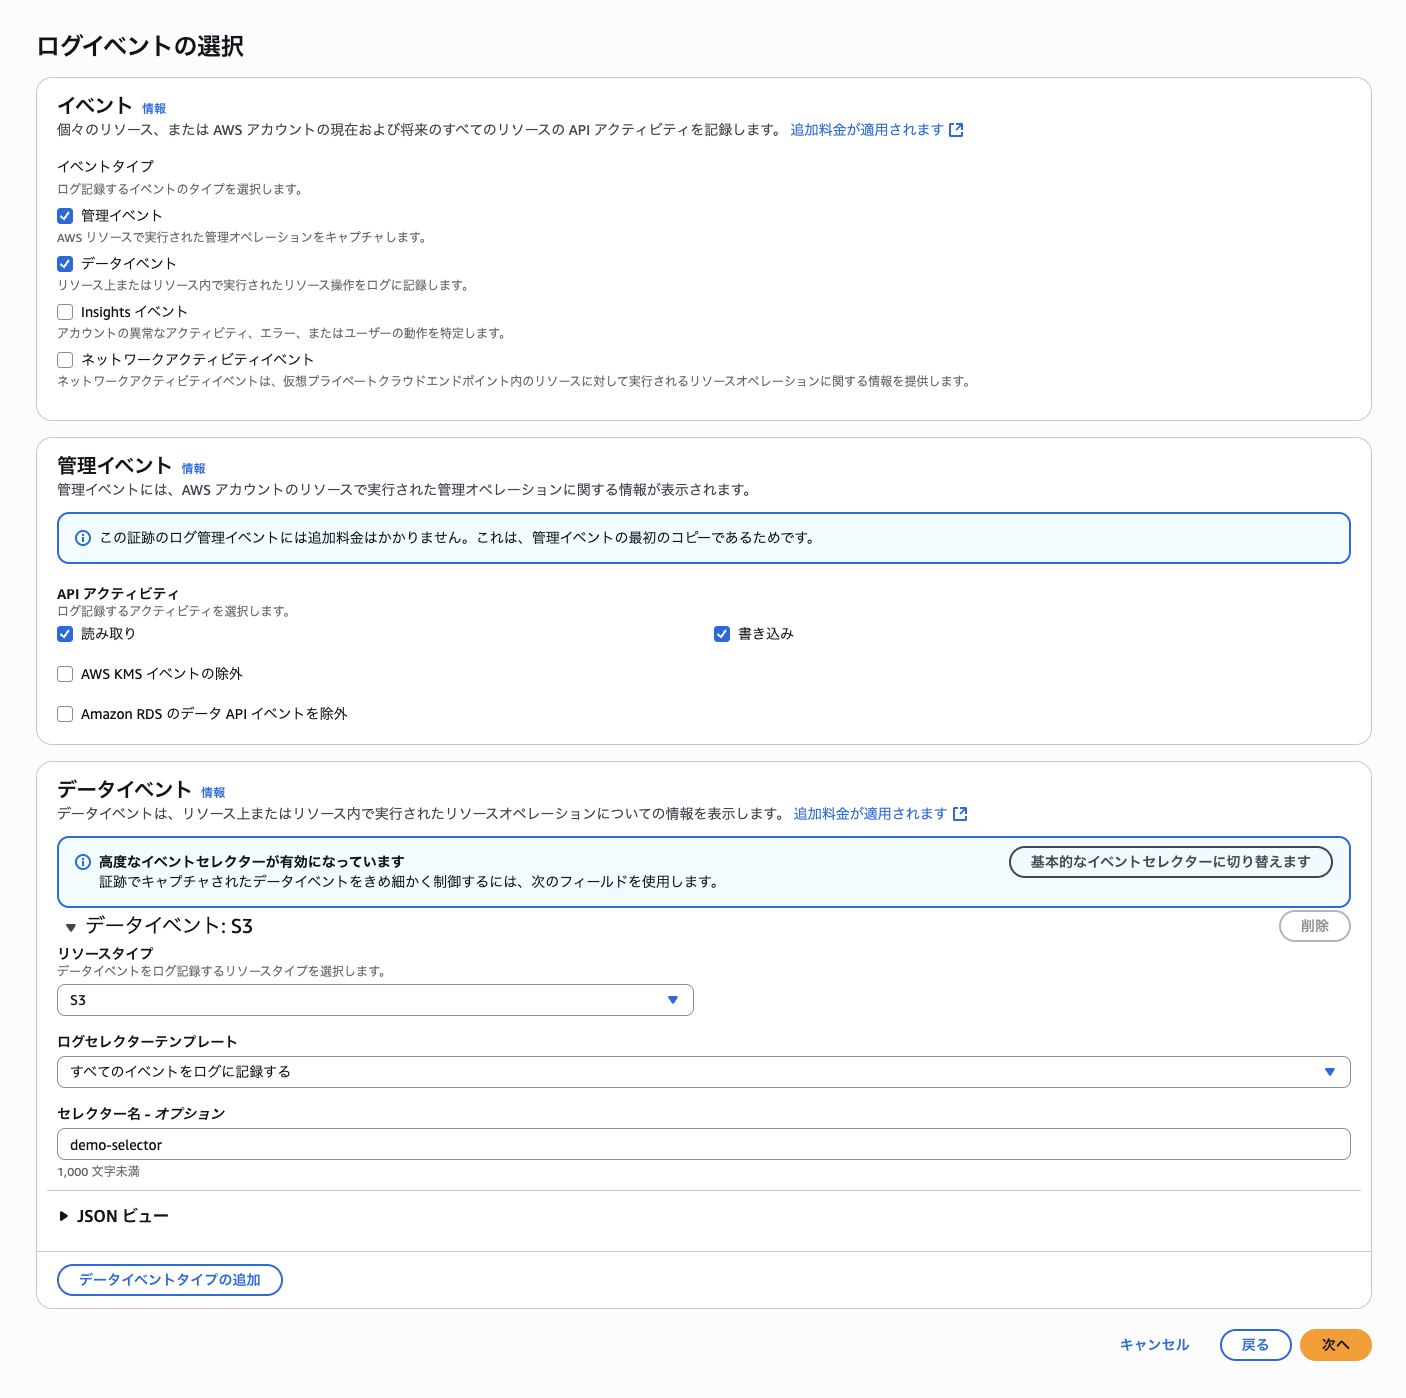Check AWS KMS イベントの除外
1406x1398 pixels.
[65, 674]
